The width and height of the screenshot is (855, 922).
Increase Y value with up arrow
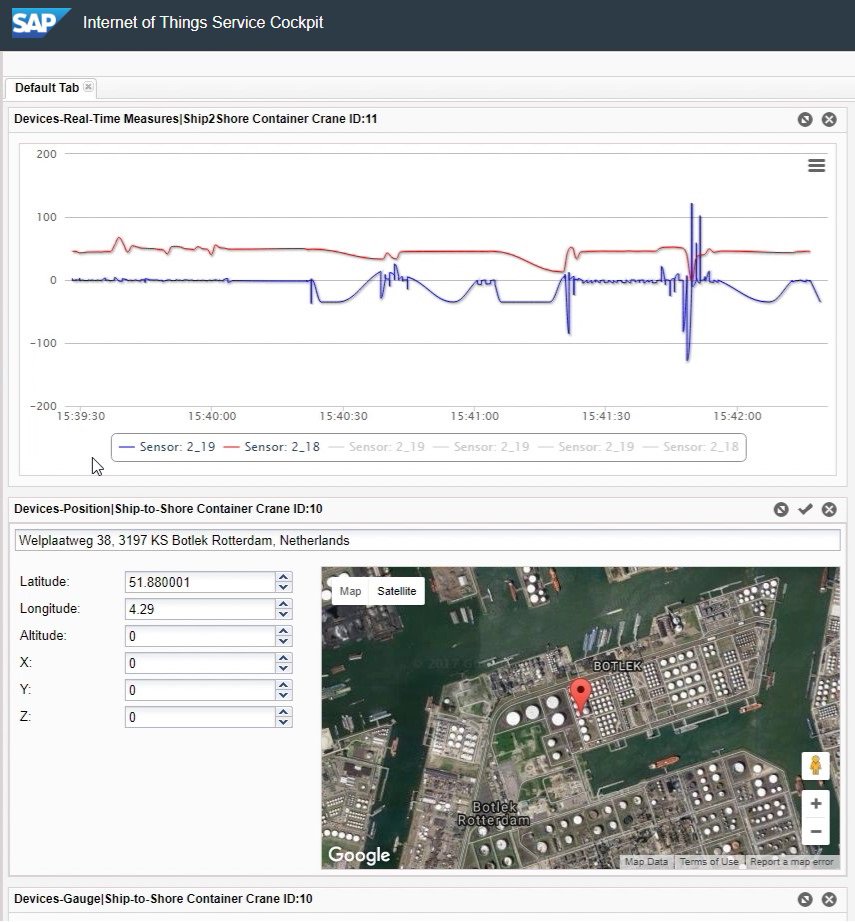click(x=283, y=686)
